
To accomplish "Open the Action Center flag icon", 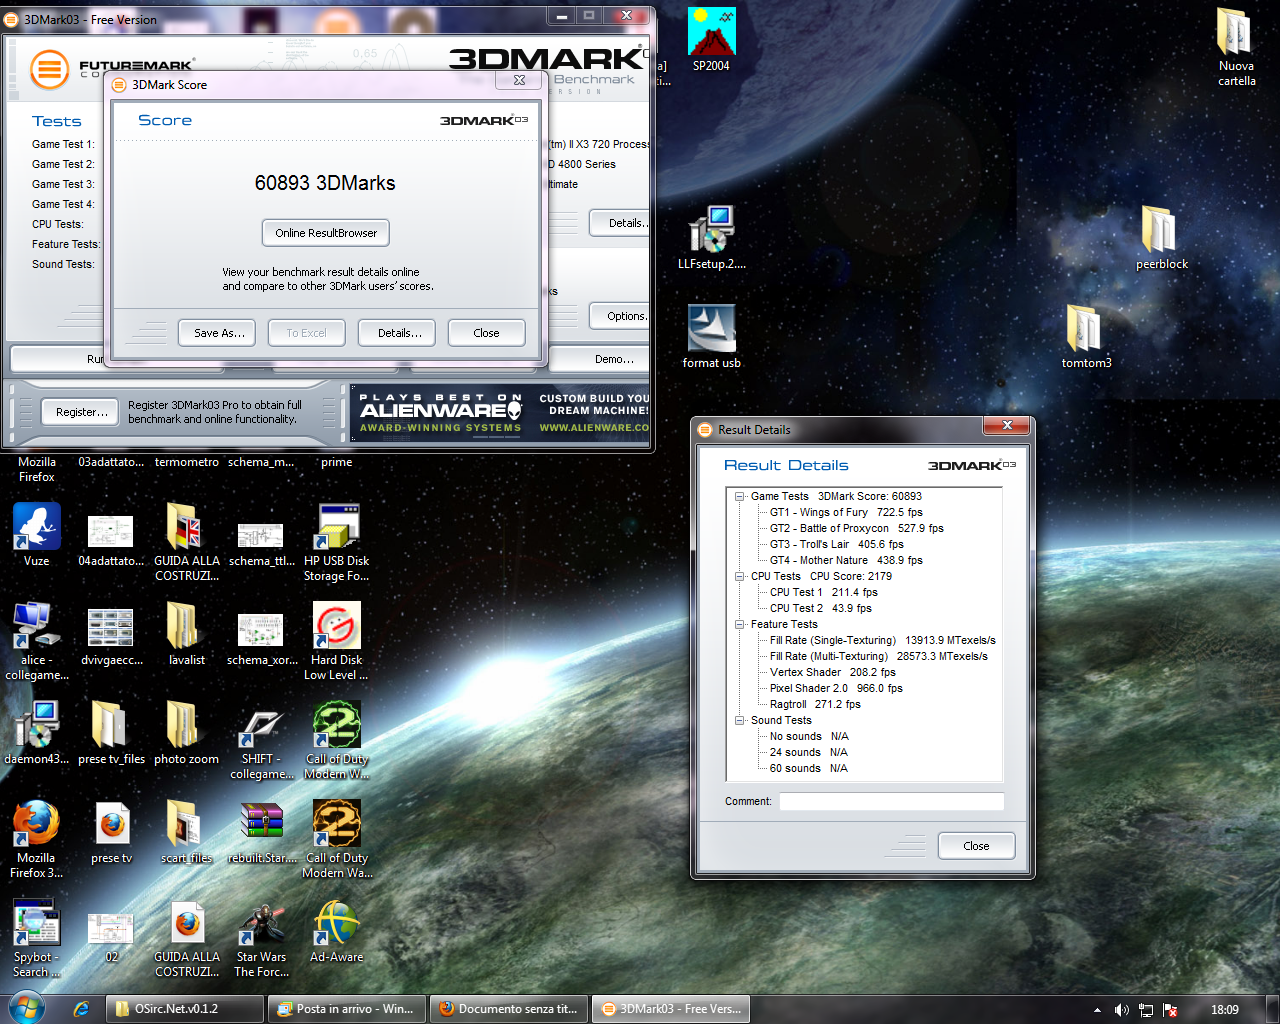I will click(1170, 1010).
